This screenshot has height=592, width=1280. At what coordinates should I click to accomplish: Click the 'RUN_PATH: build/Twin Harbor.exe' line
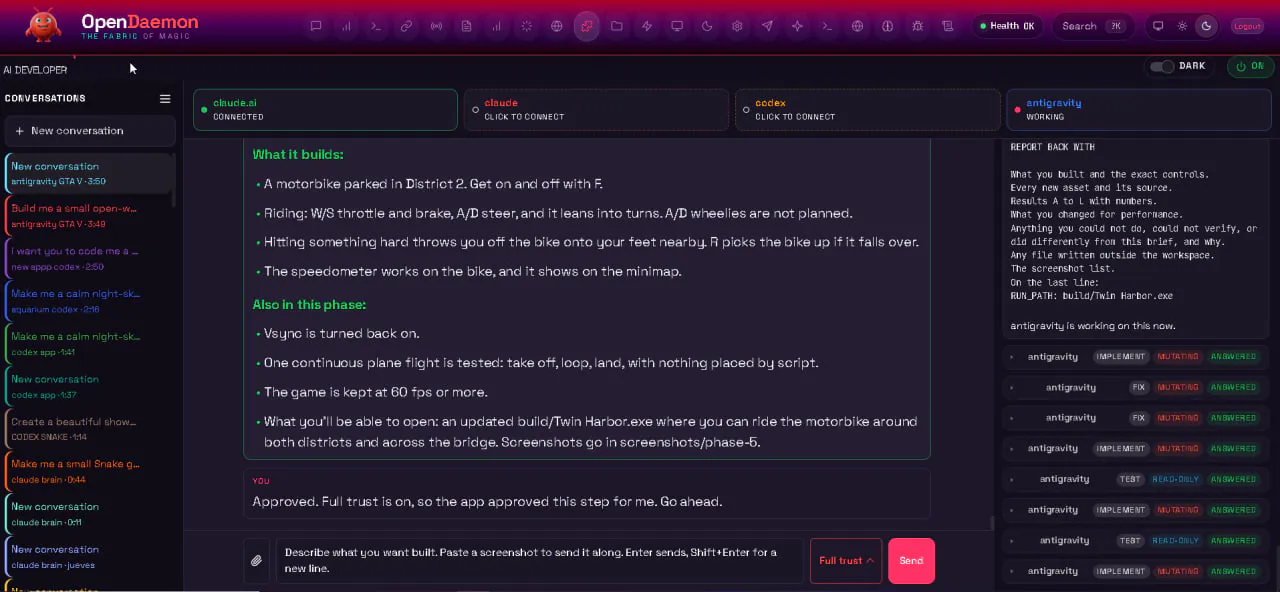click(x=1092, y=296)
